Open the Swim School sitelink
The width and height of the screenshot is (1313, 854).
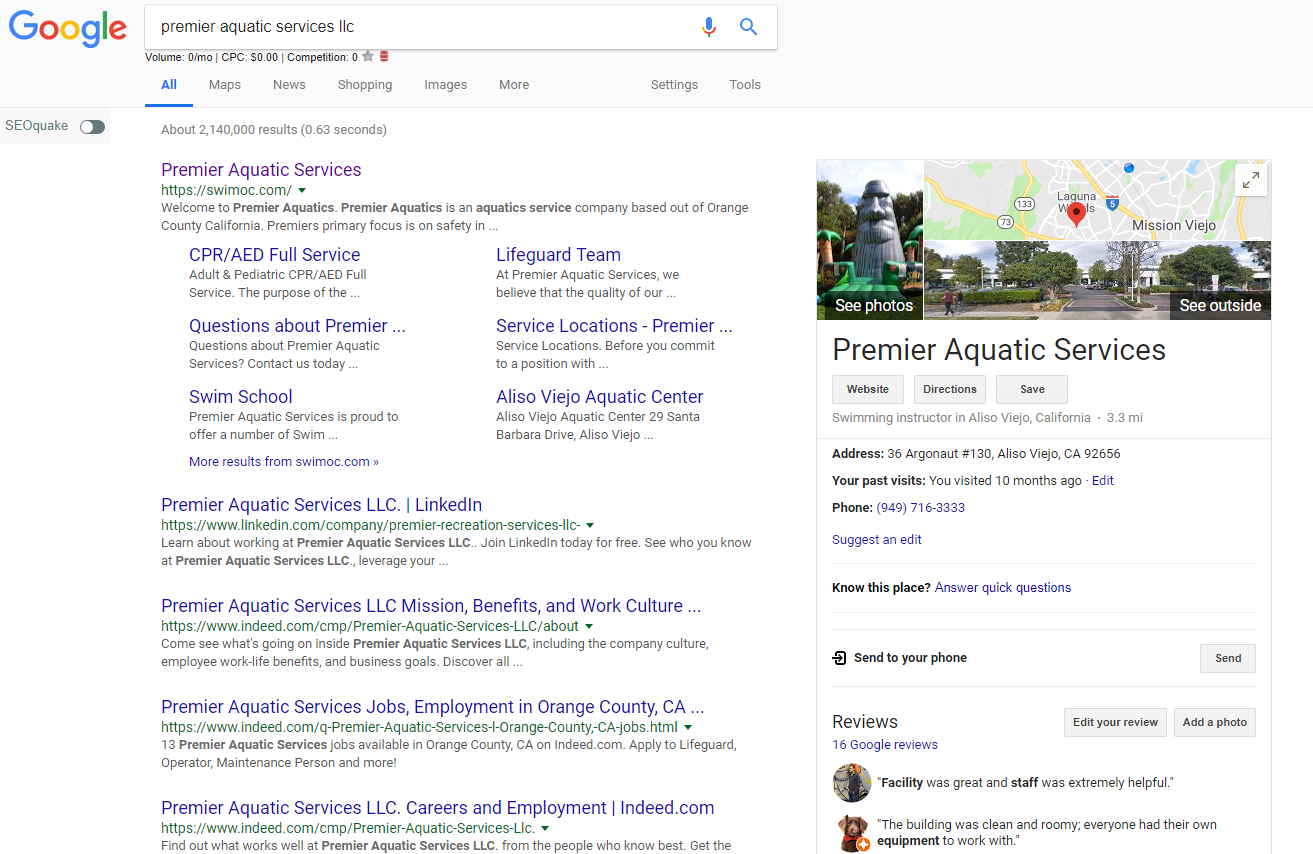coord(241,397)
